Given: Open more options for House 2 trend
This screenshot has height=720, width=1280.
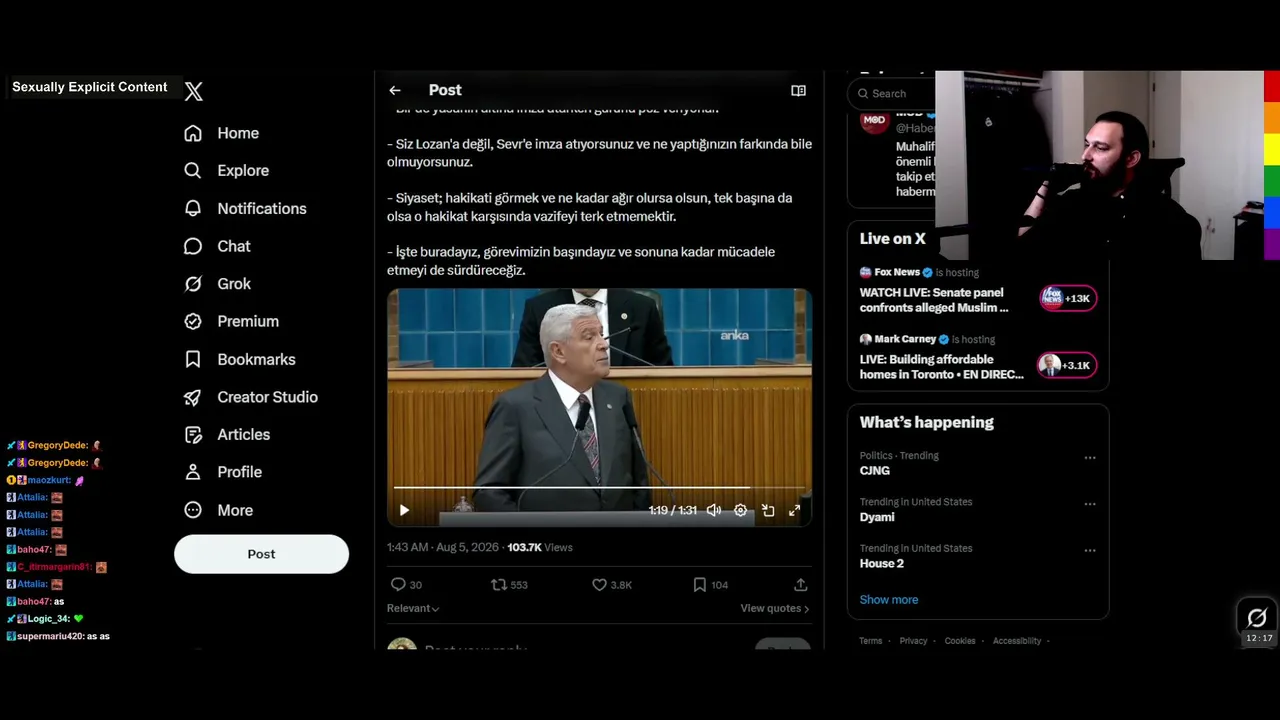Looking at the screenshot, I should 1090,550.
